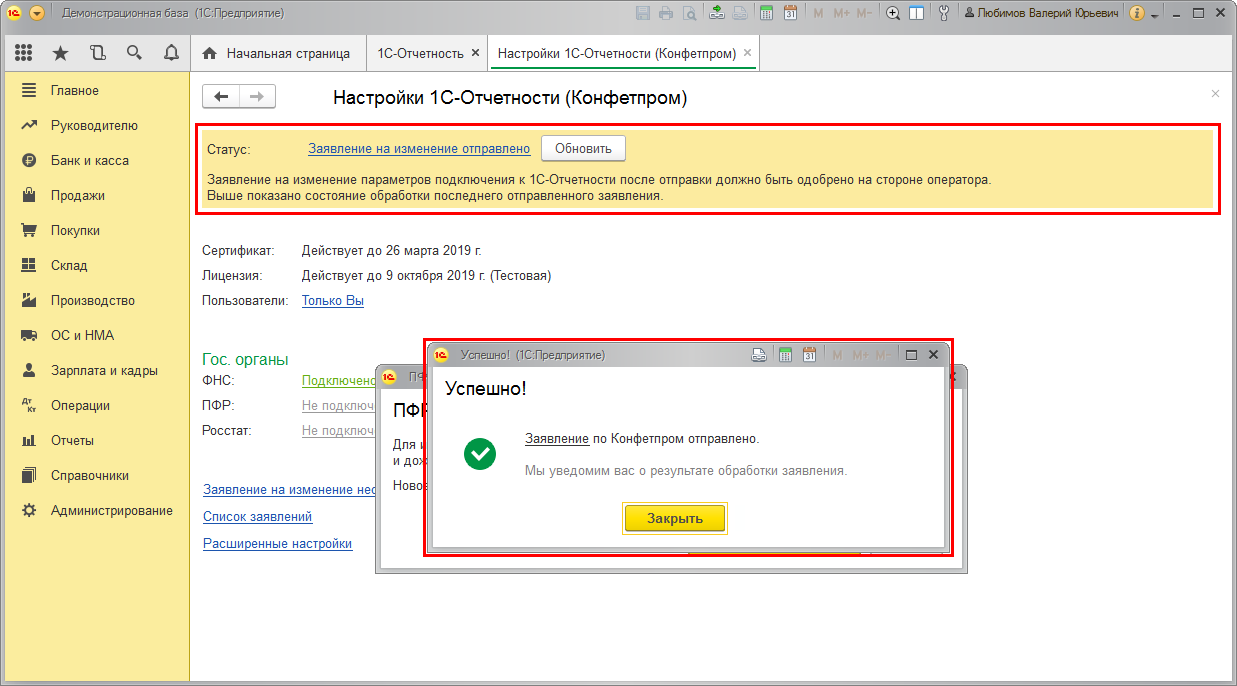Click the Только Вы users link
This screenshot has height=686, width=1237.
pos(333,300)
